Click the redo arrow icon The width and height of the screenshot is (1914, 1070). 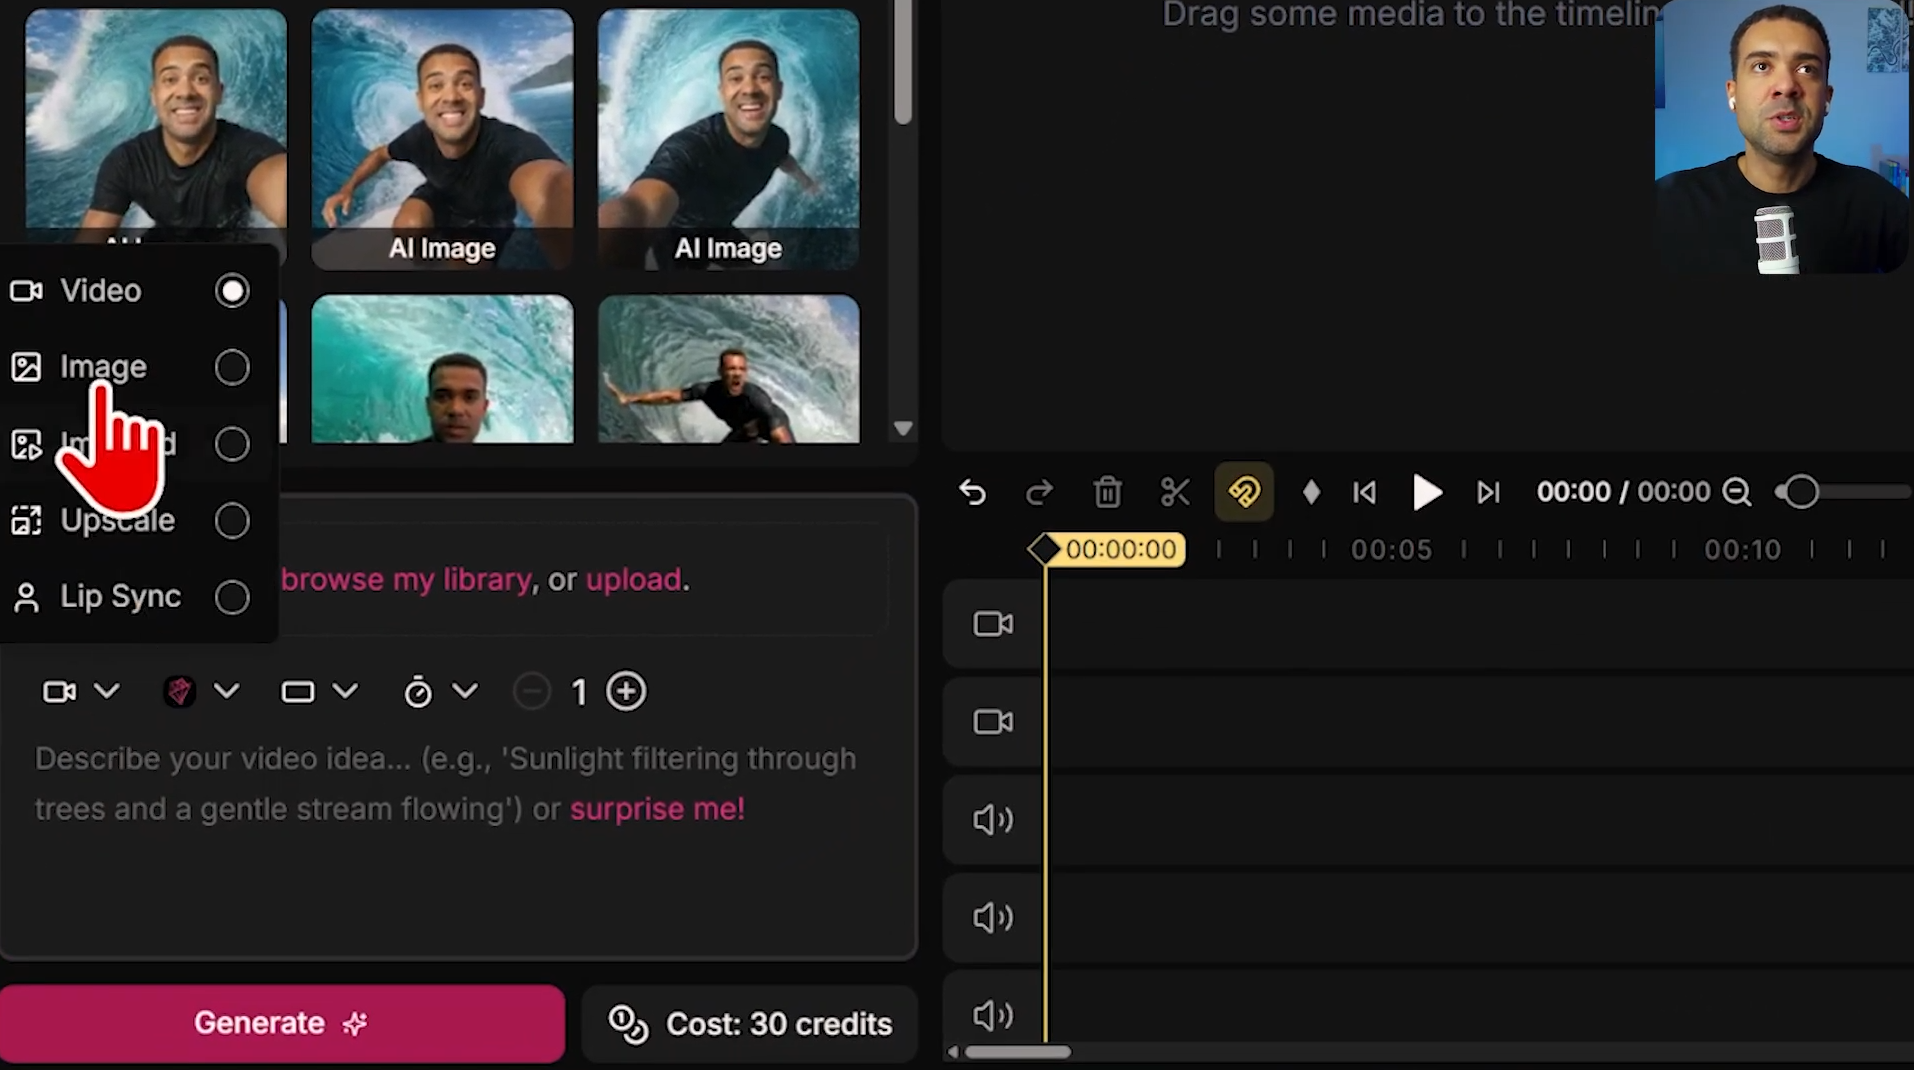(x=1040, y=492)
